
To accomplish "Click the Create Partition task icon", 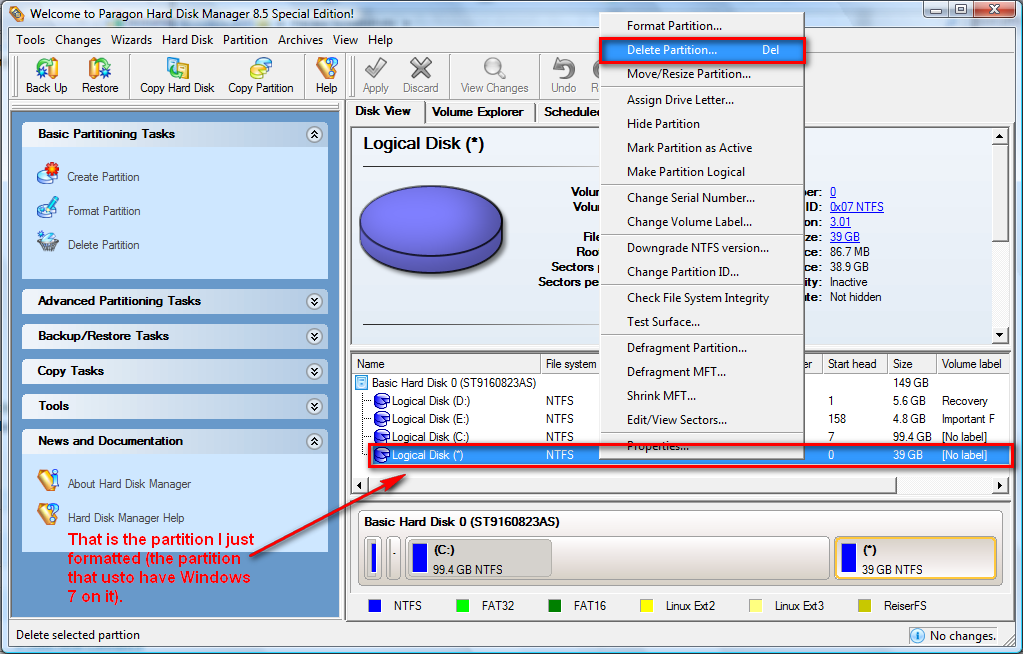I will click(x=48, y=176).
